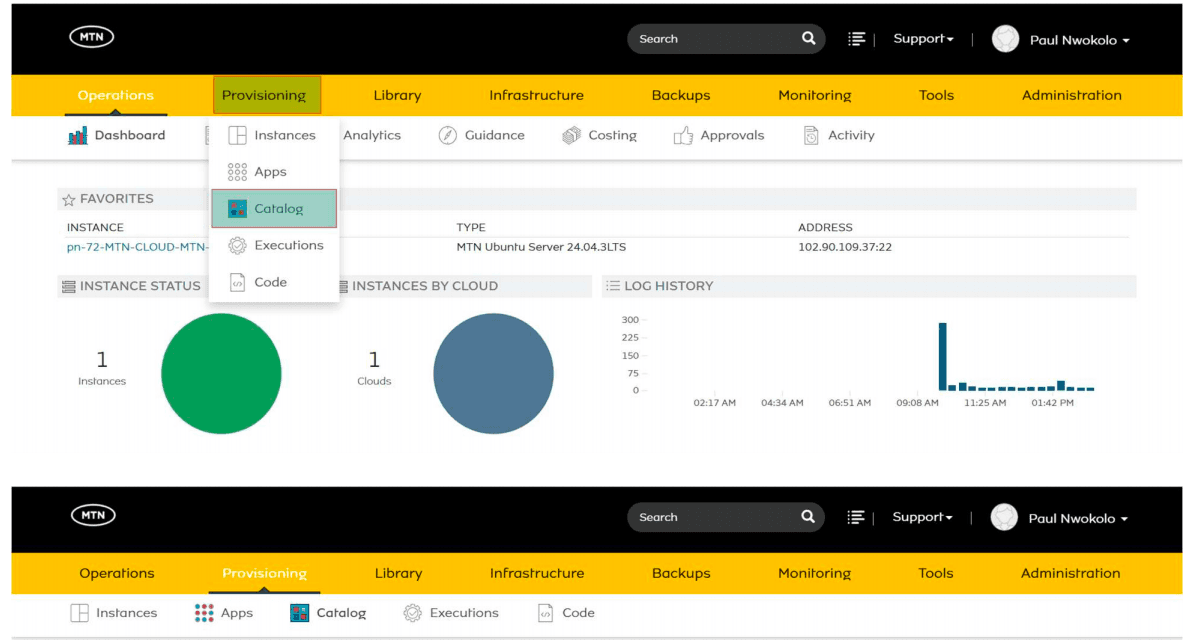Click the green Instance Status pie chart
The height and width of the screenshot is (640, 1192).
click(221, 373)
